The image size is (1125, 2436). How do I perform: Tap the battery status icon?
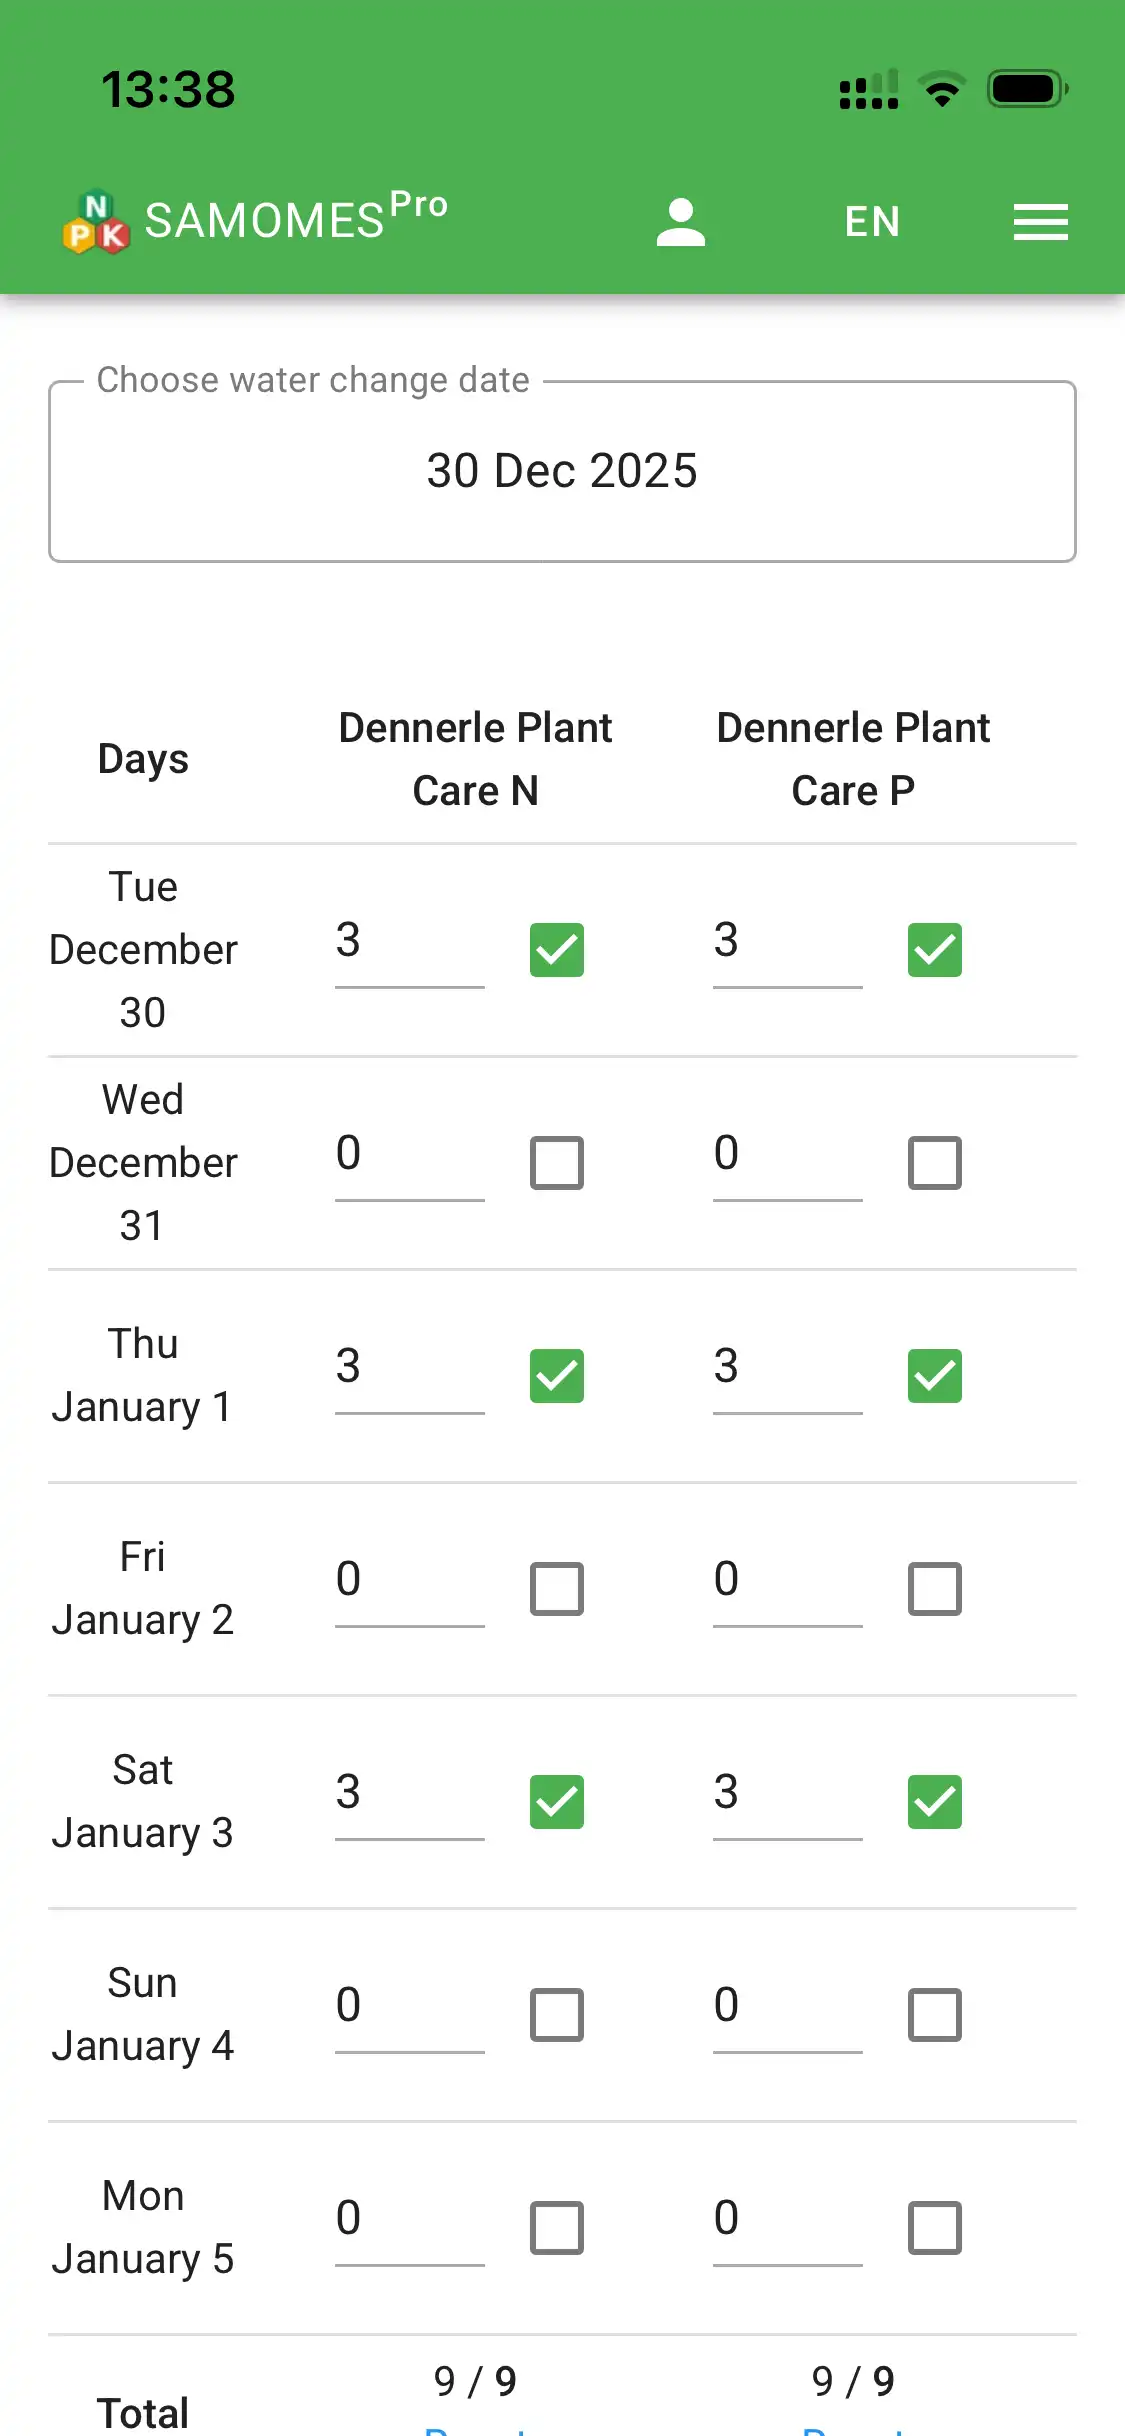[x=1027, y=89]
